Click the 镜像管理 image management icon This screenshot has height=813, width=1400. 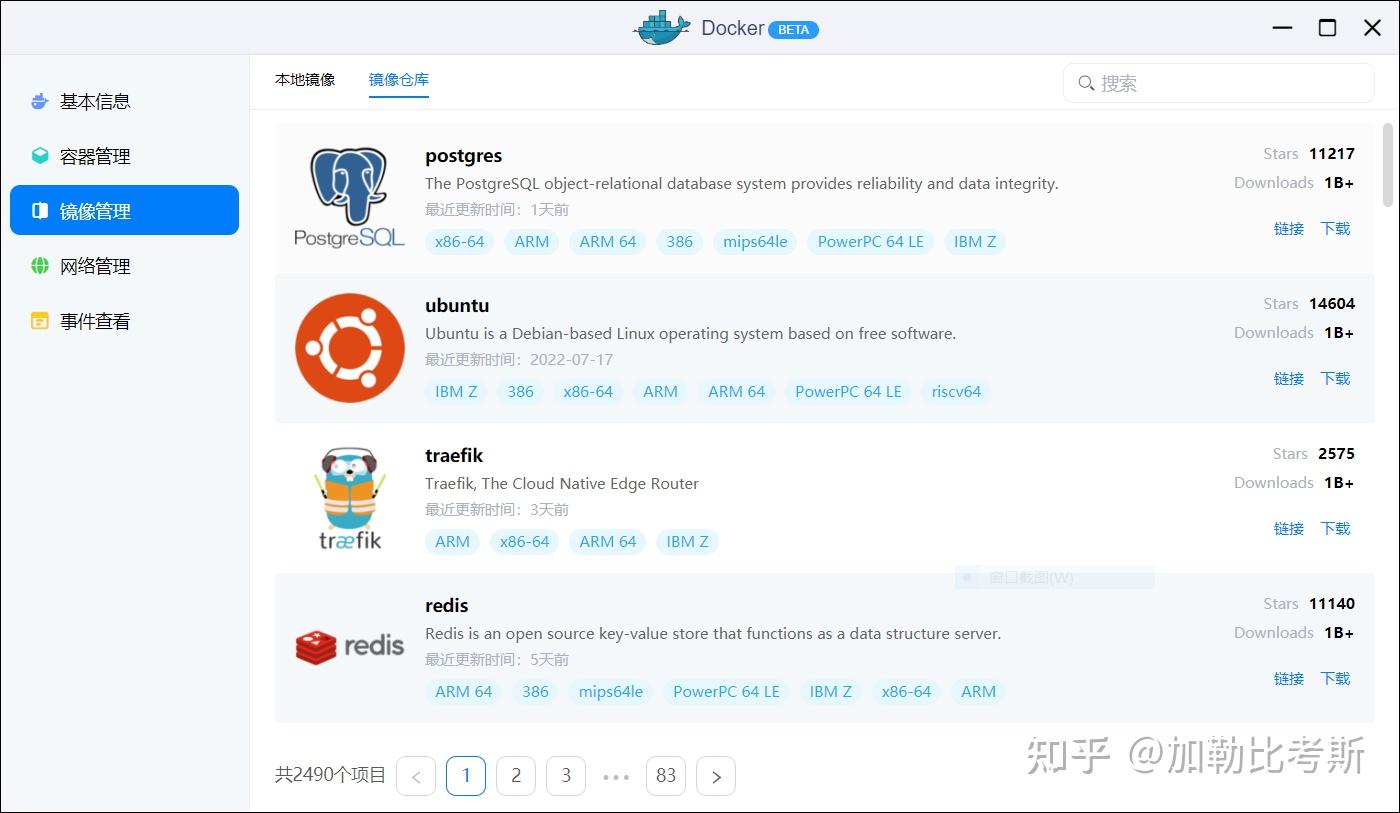point(38,210)
